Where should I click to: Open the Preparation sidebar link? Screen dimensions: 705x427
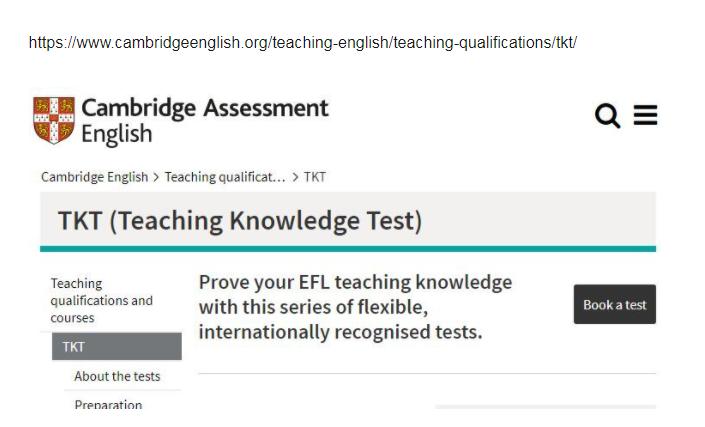click(x=108, y=404)
